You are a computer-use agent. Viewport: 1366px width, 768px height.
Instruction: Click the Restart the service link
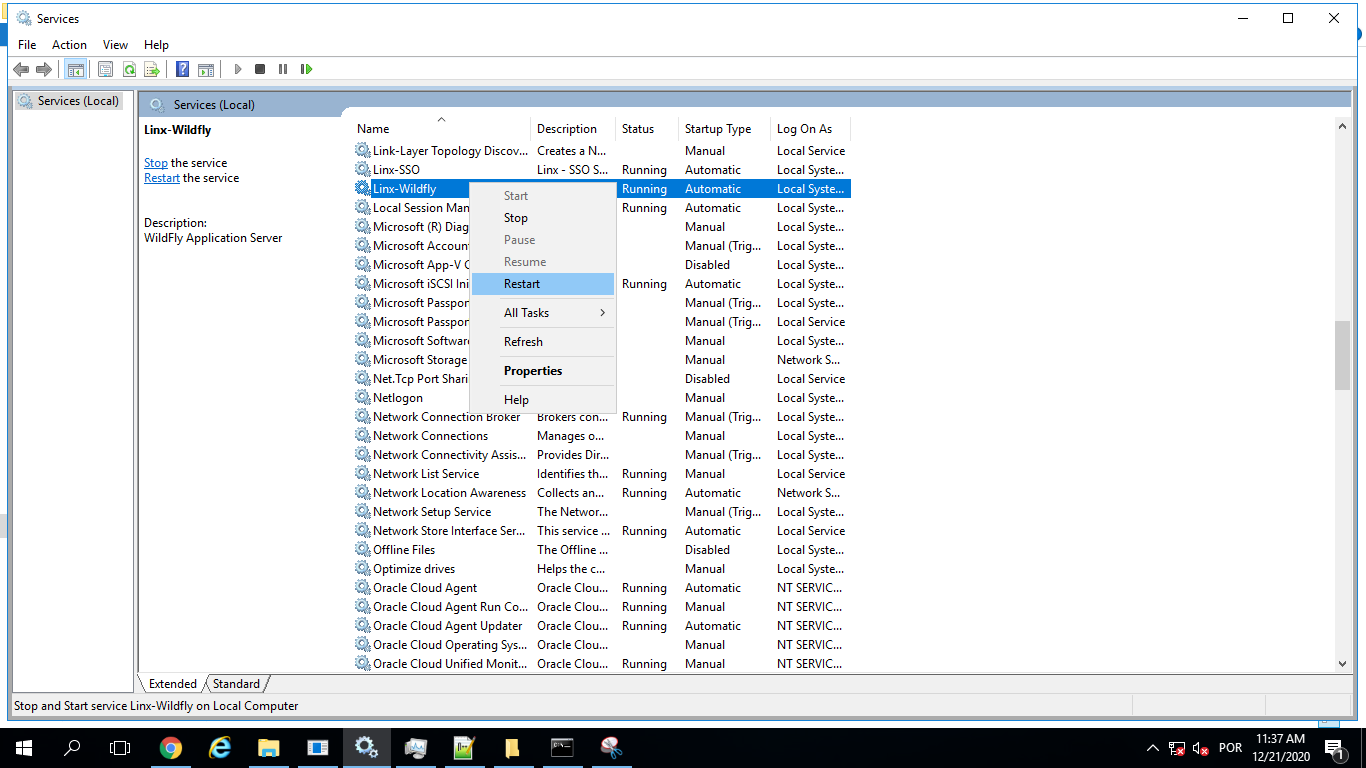[162, 178]
